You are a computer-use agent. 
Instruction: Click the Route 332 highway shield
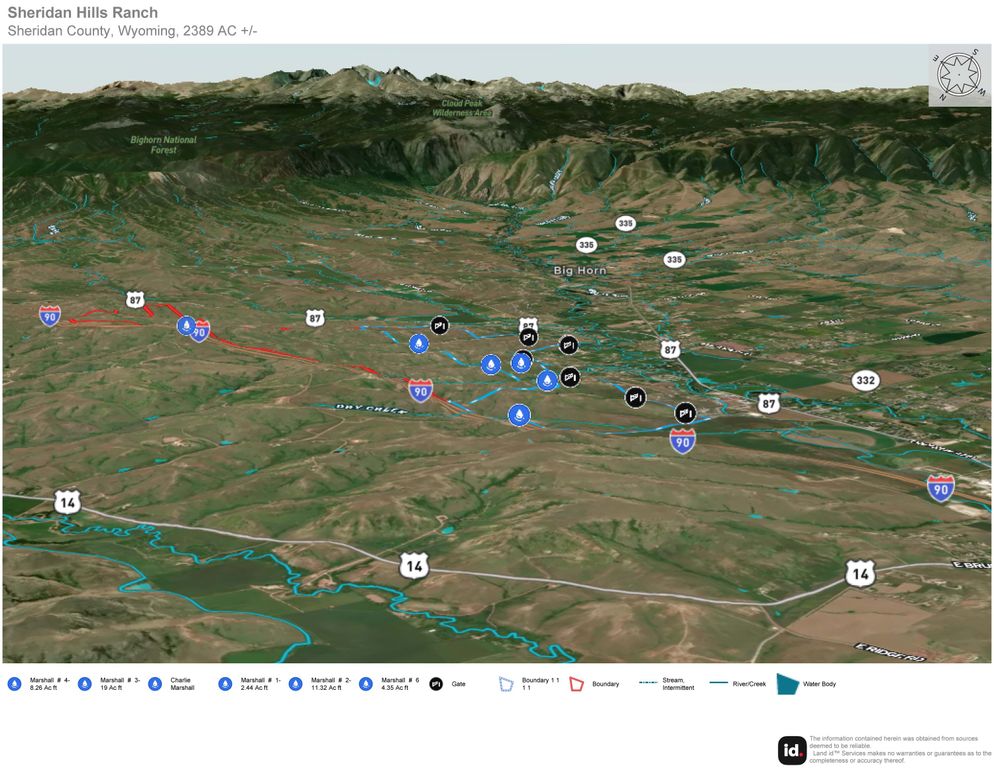pos(865,380)
